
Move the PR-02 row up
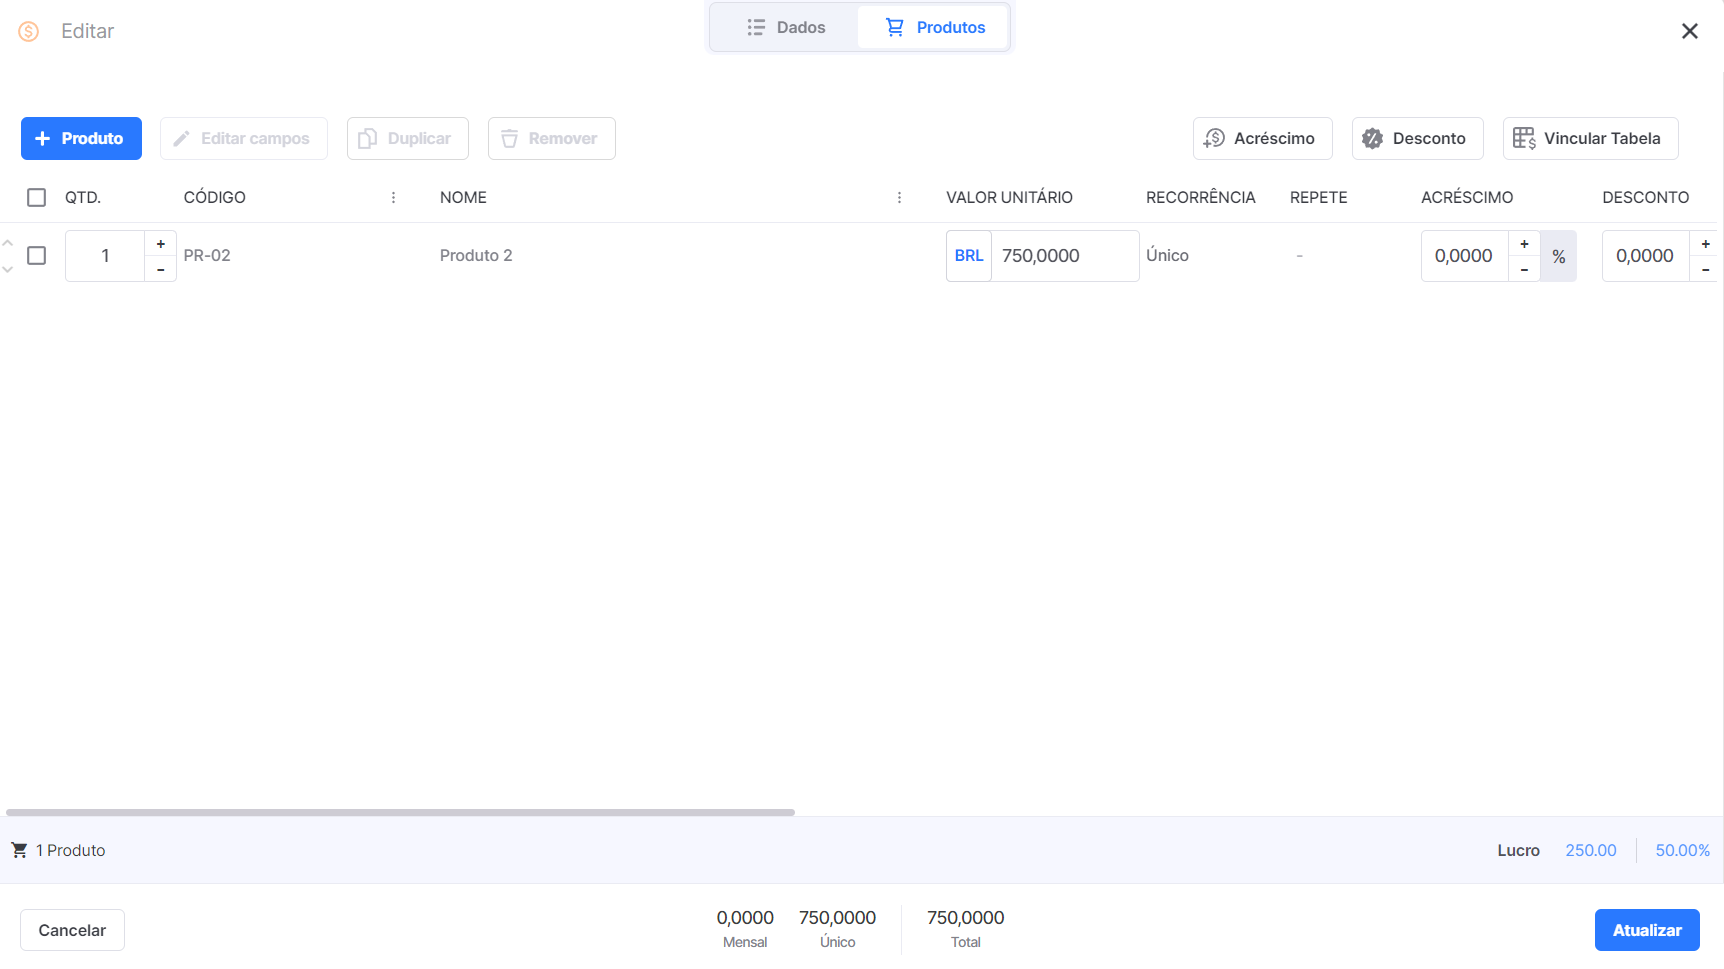point(8,243)
